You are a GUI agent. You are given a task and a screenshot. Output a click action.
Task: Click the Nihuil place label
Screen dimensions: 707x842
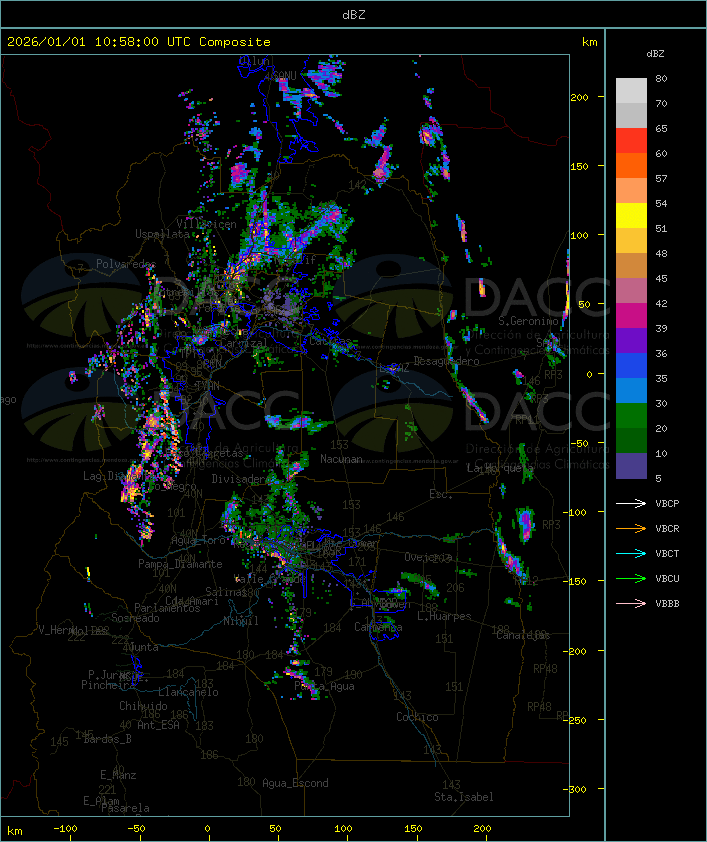pyautogui.click(x=241, y=621)
